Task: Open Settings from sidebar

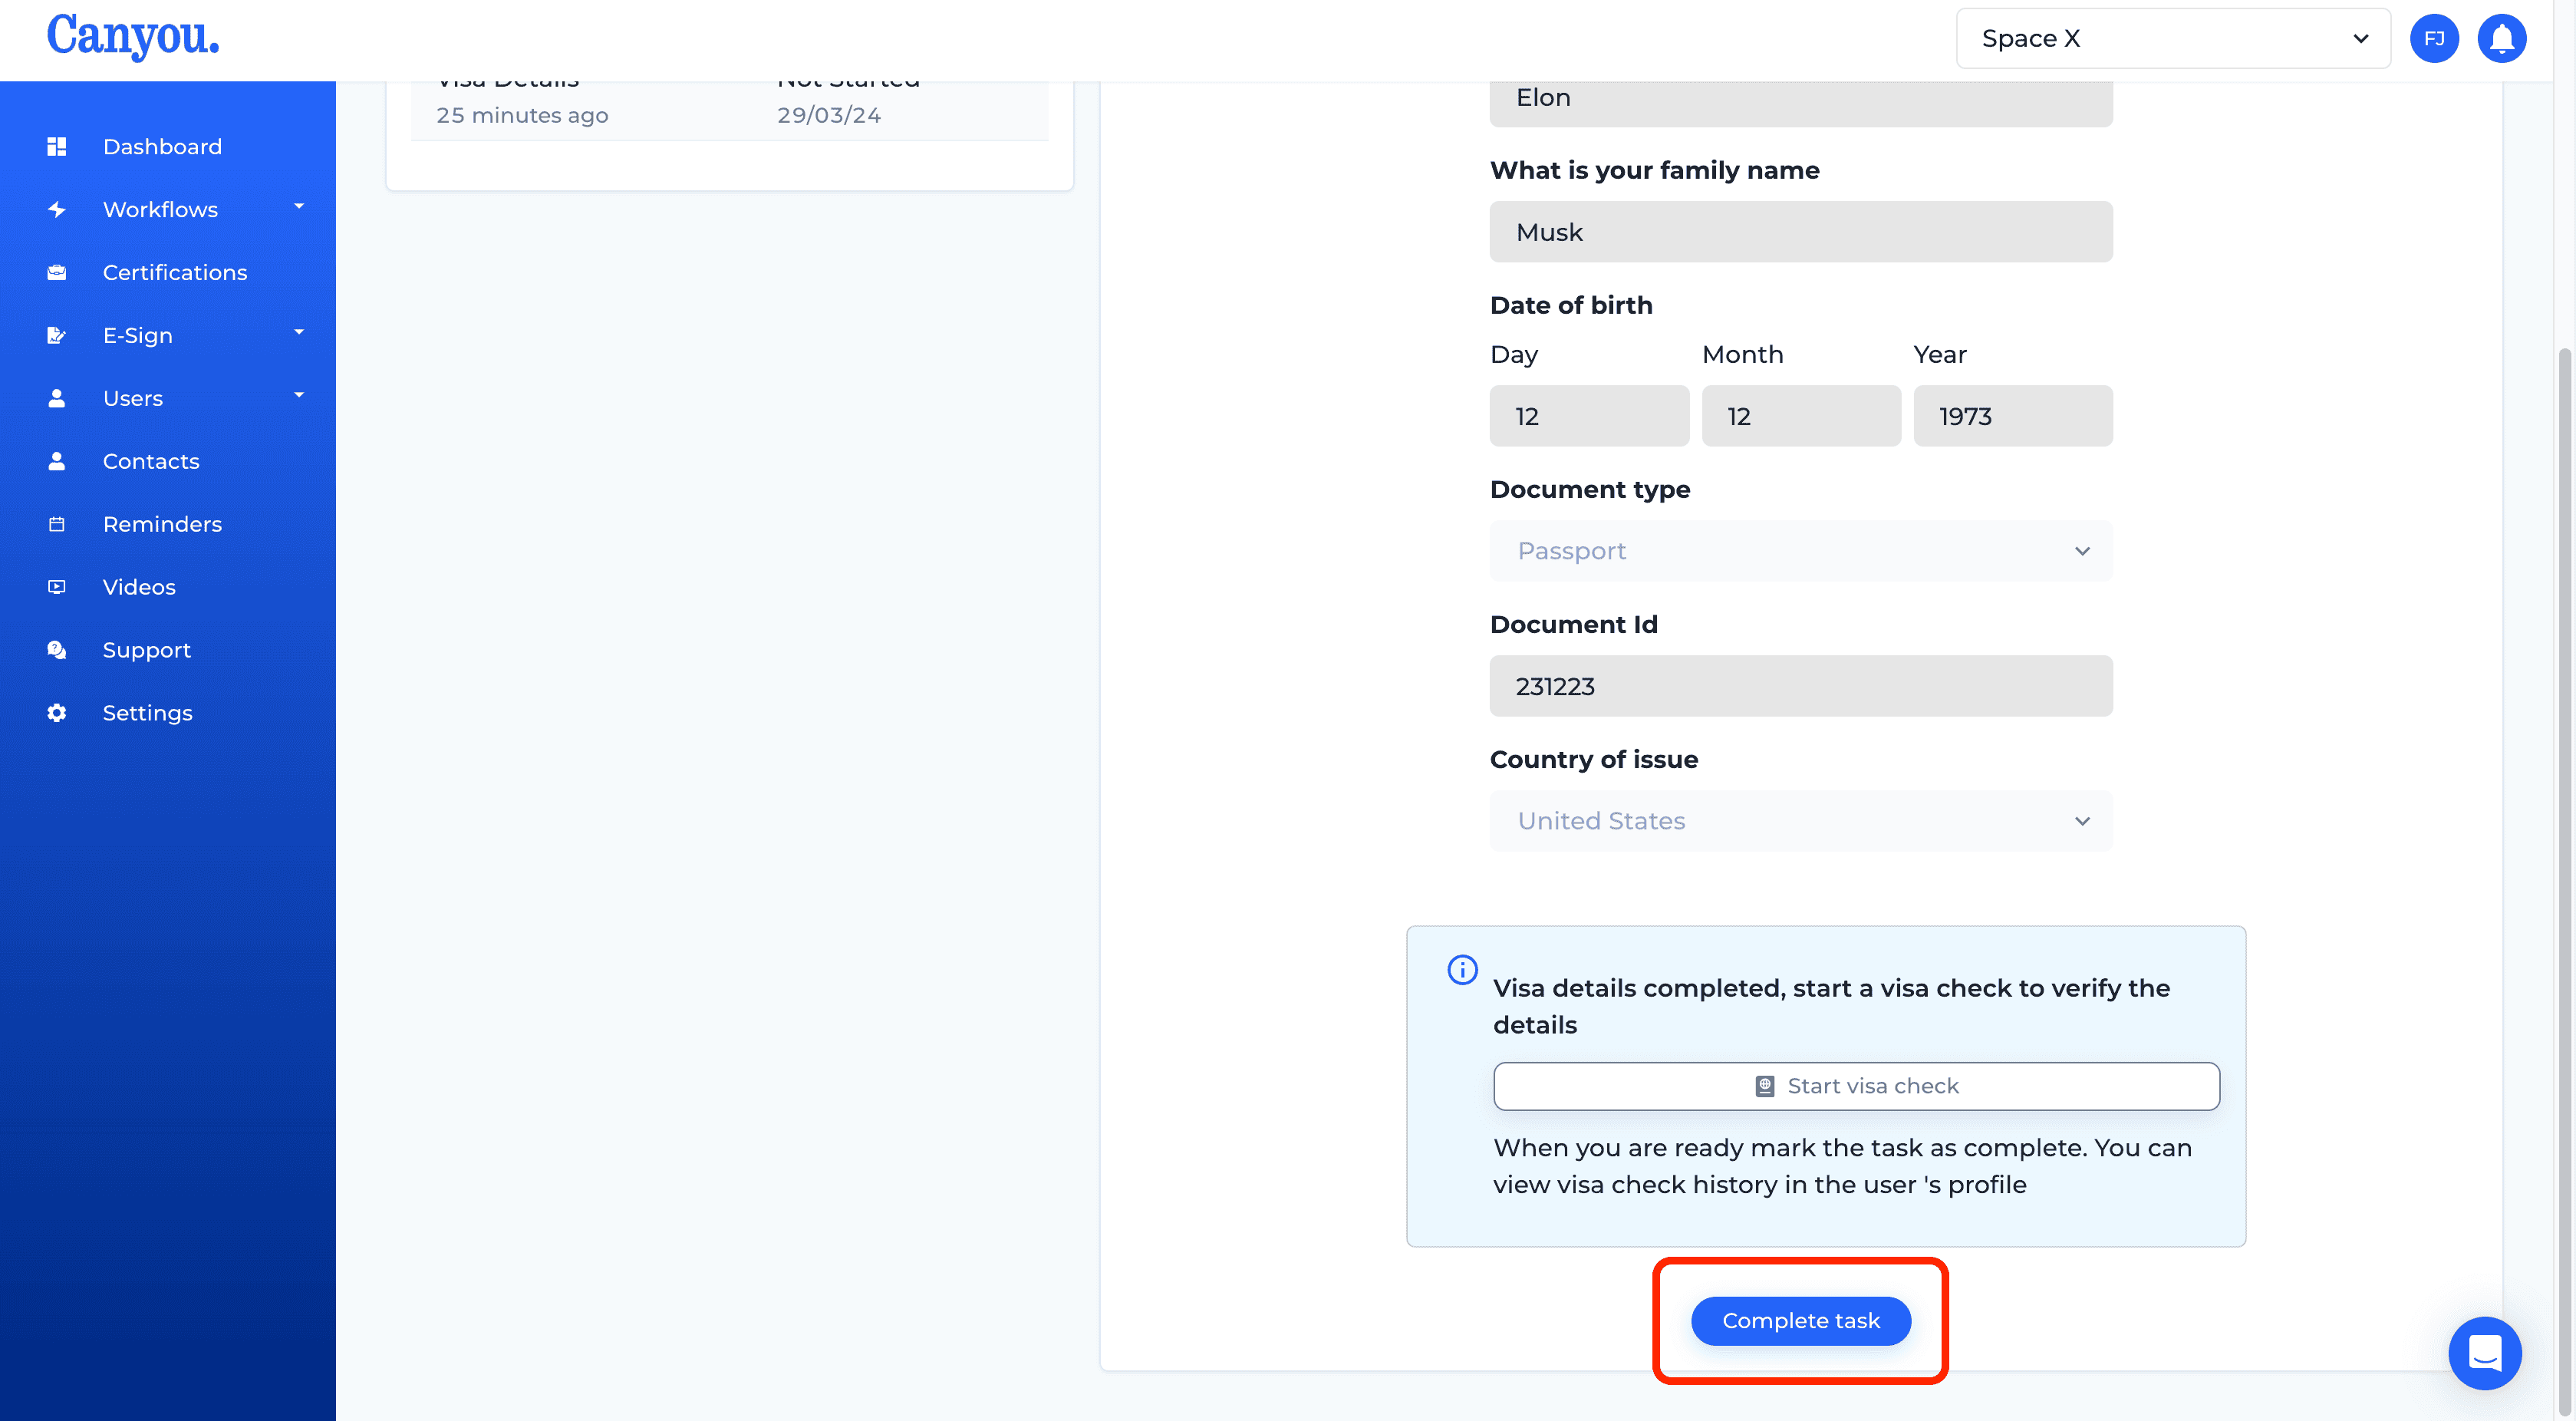Action: pos(148,713)
